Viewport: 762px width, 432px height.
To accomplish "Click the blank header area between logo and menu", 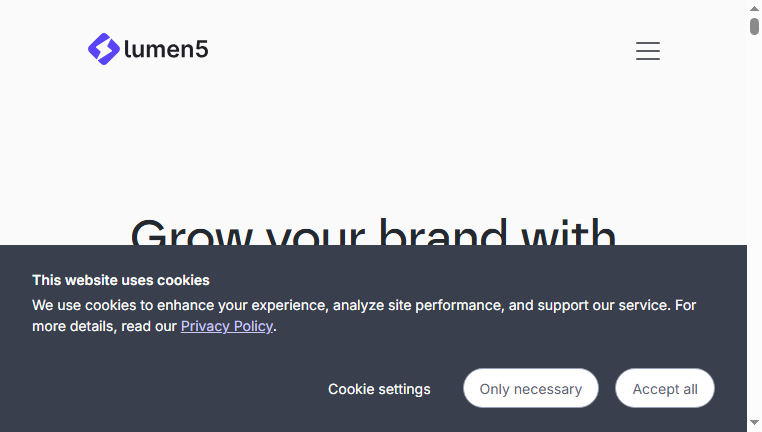I will point(418,50).
